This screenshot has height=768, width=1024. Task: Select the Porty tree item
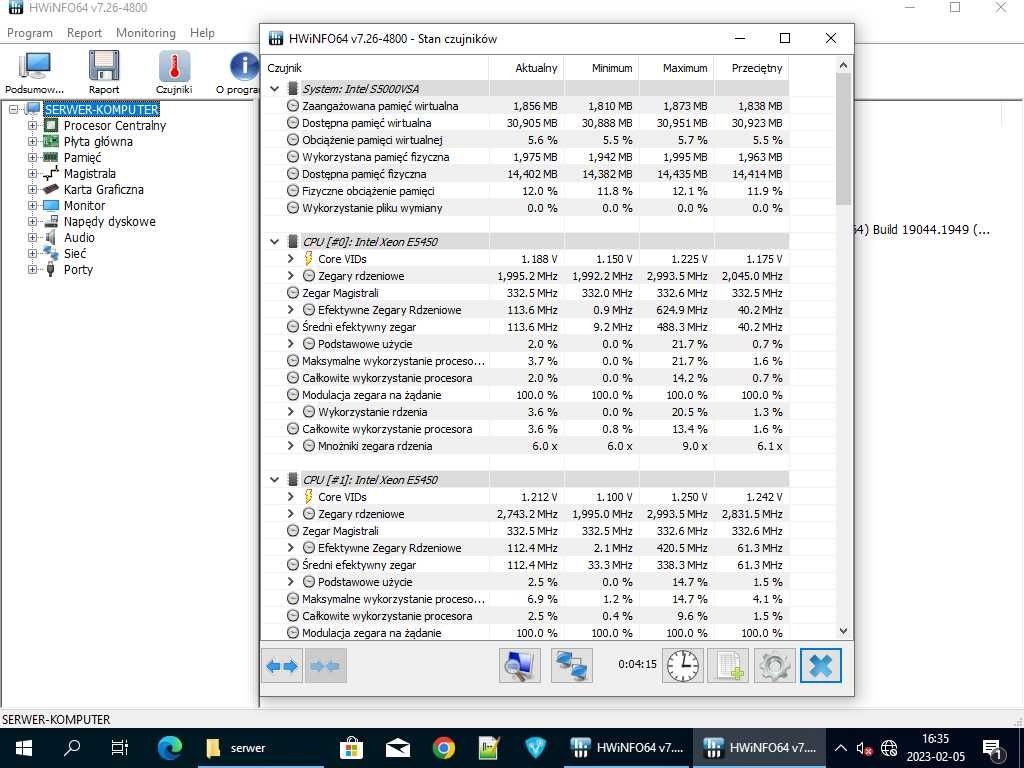[78, 270]
